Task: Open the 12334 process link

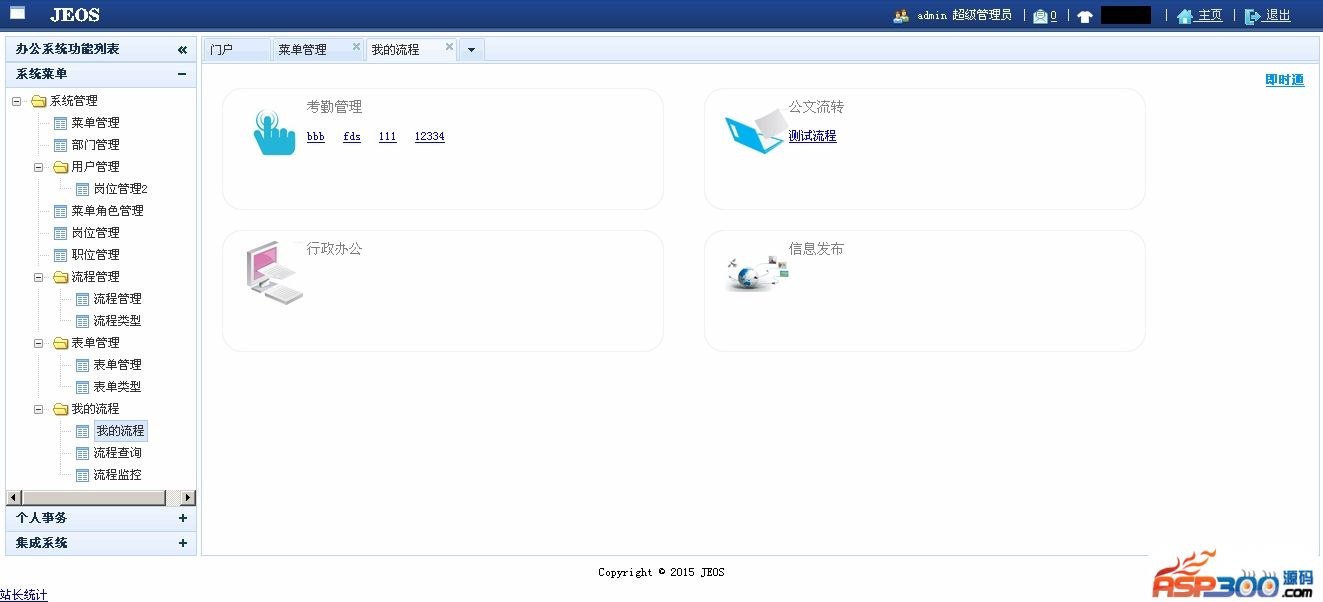Action: coord(430,137)
